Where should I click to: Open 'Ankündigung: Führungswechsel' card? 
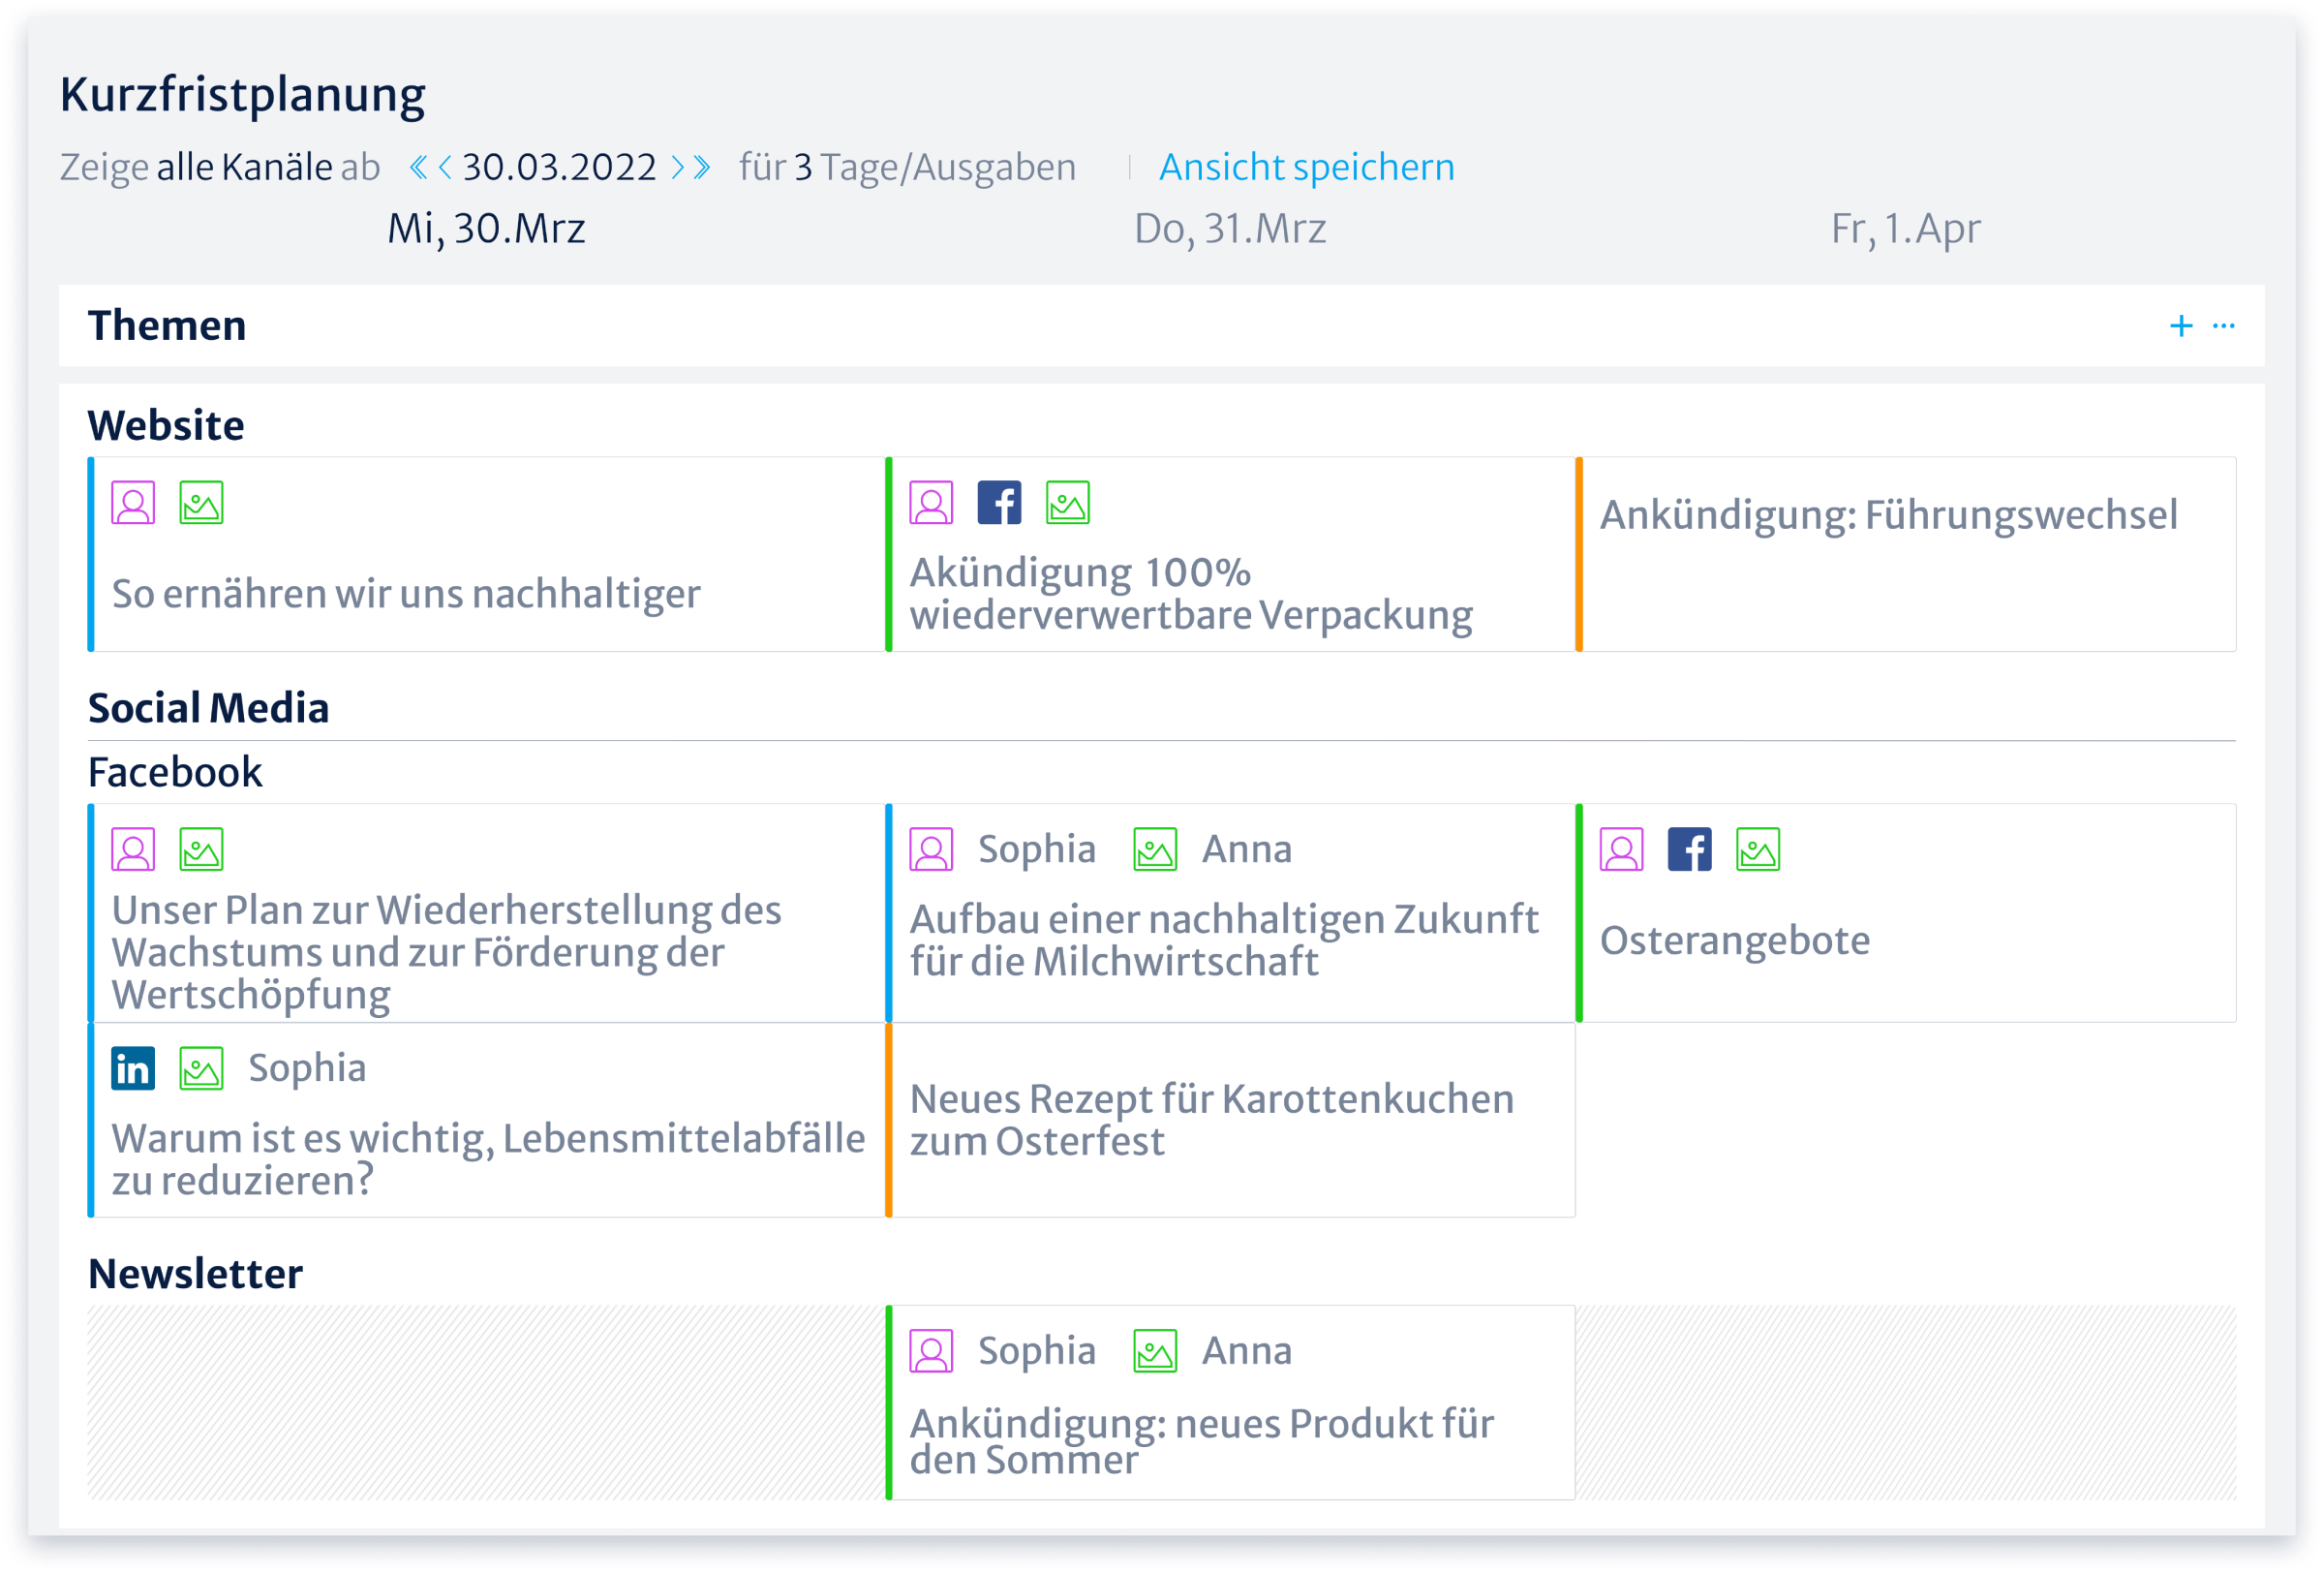pyautogui.click(x=1888, y=516)
